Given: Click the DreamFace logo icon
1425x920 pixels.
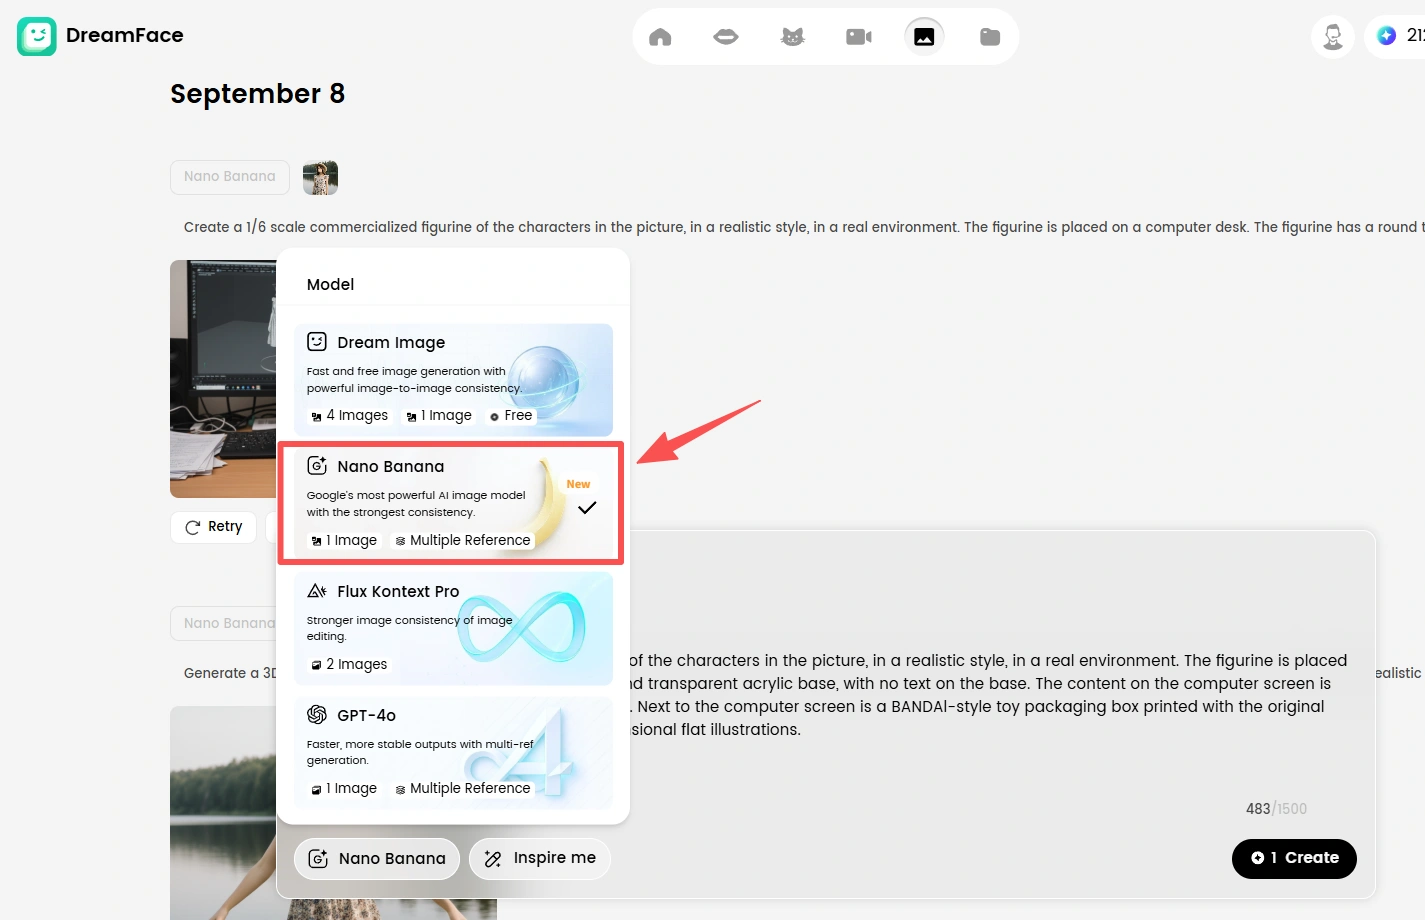Looking at the screenshot, I should click(37, 36).
